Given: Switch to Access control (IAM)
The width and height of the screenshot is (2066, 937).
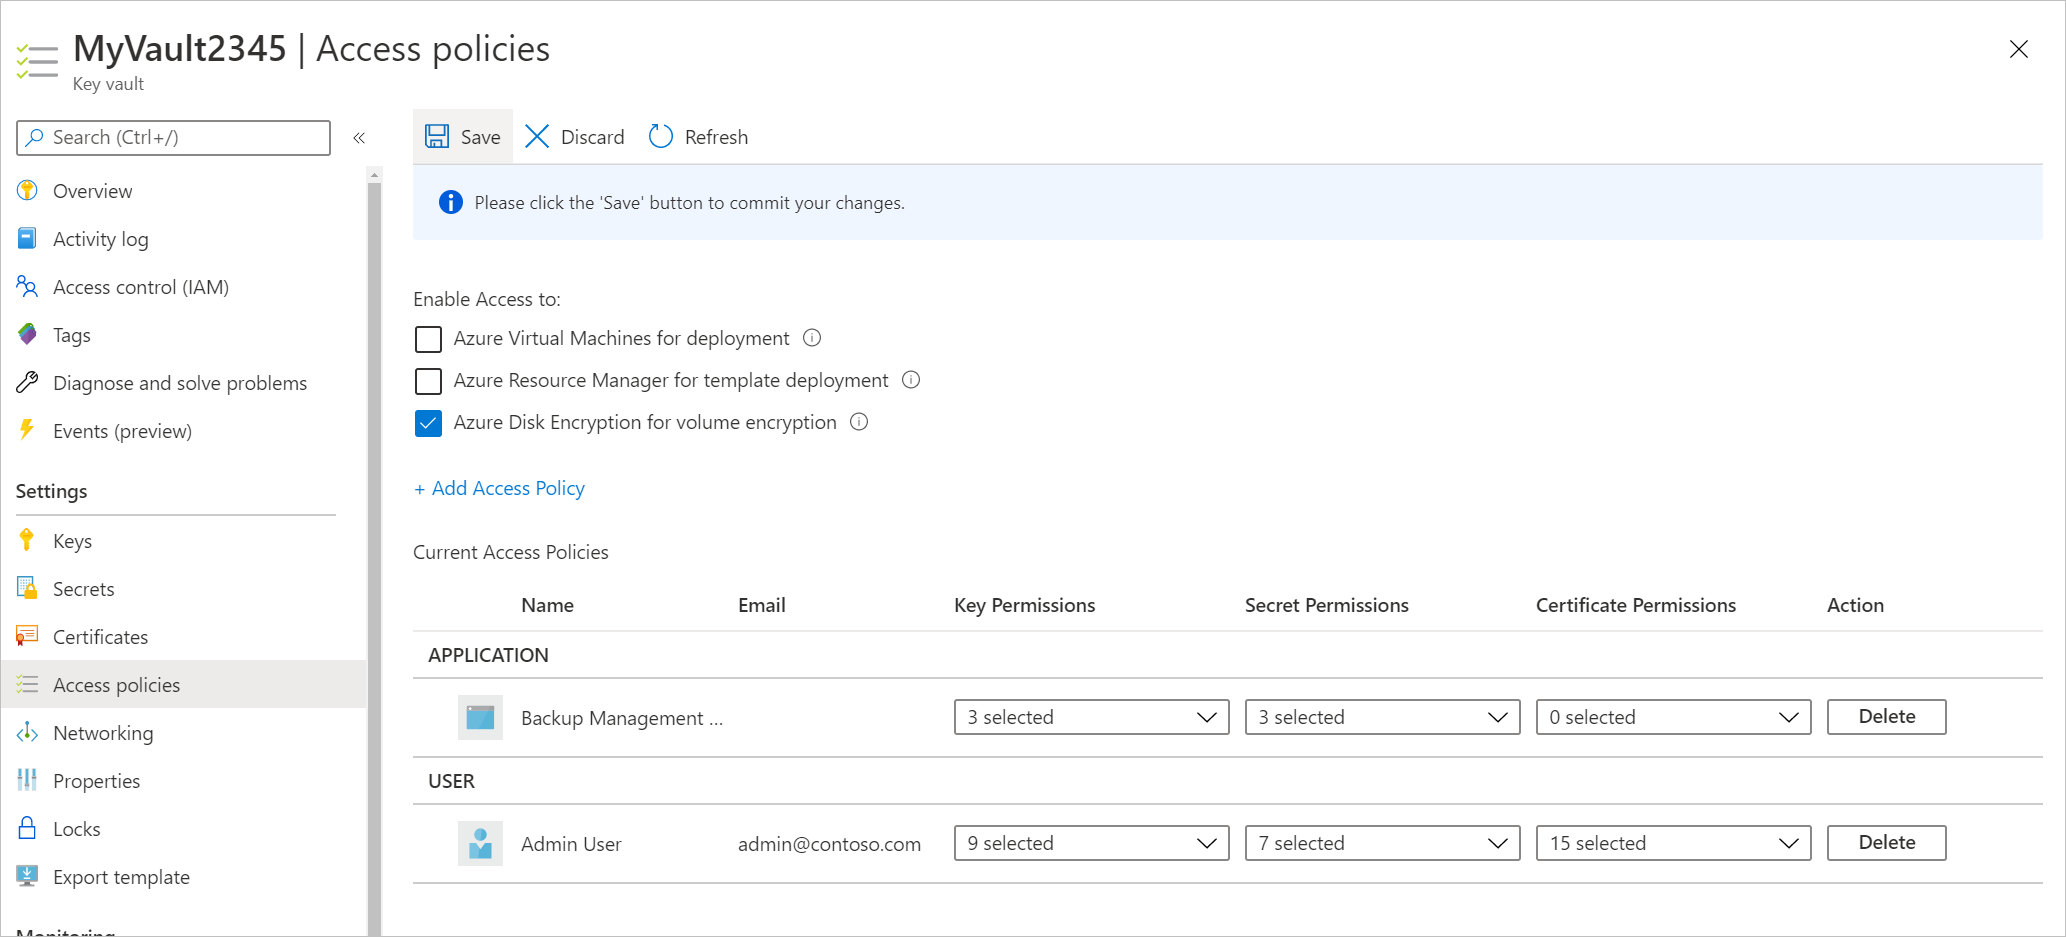Looking at the screenshot, I should 27,286.
